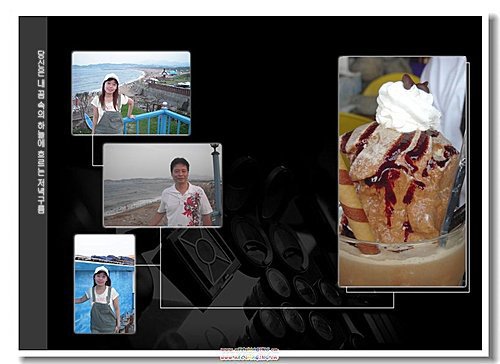Open the ice cream dessert photo
The image size is (500, 364).
402,172
